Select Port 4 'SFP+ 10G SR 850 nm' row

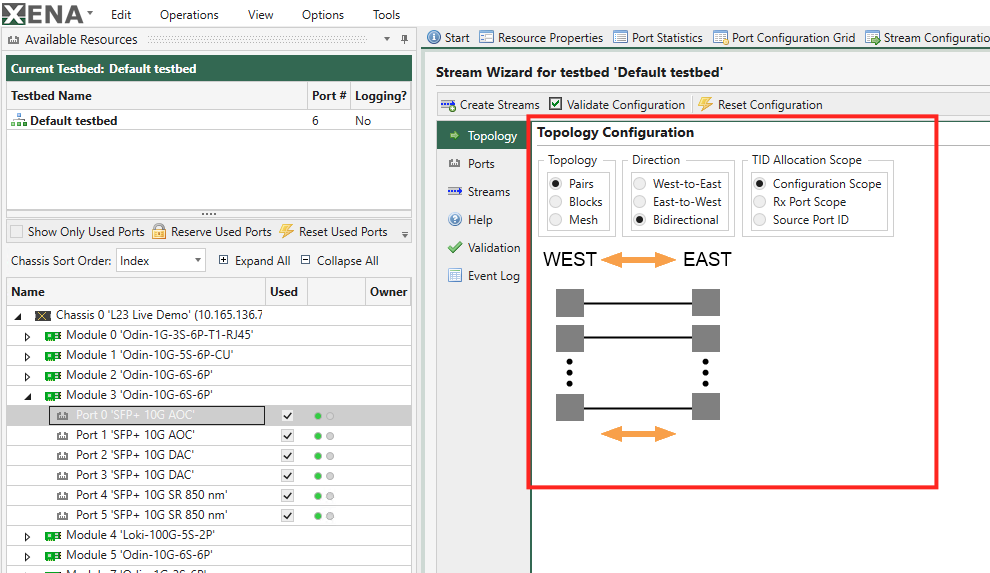208,495
